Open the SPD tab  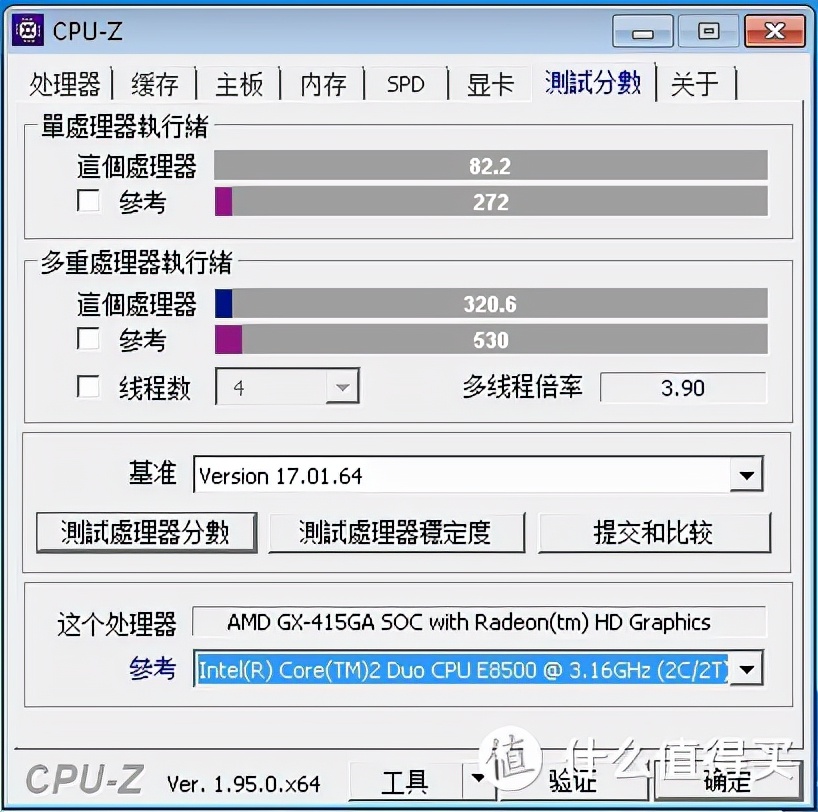click(x=406, y=84)
